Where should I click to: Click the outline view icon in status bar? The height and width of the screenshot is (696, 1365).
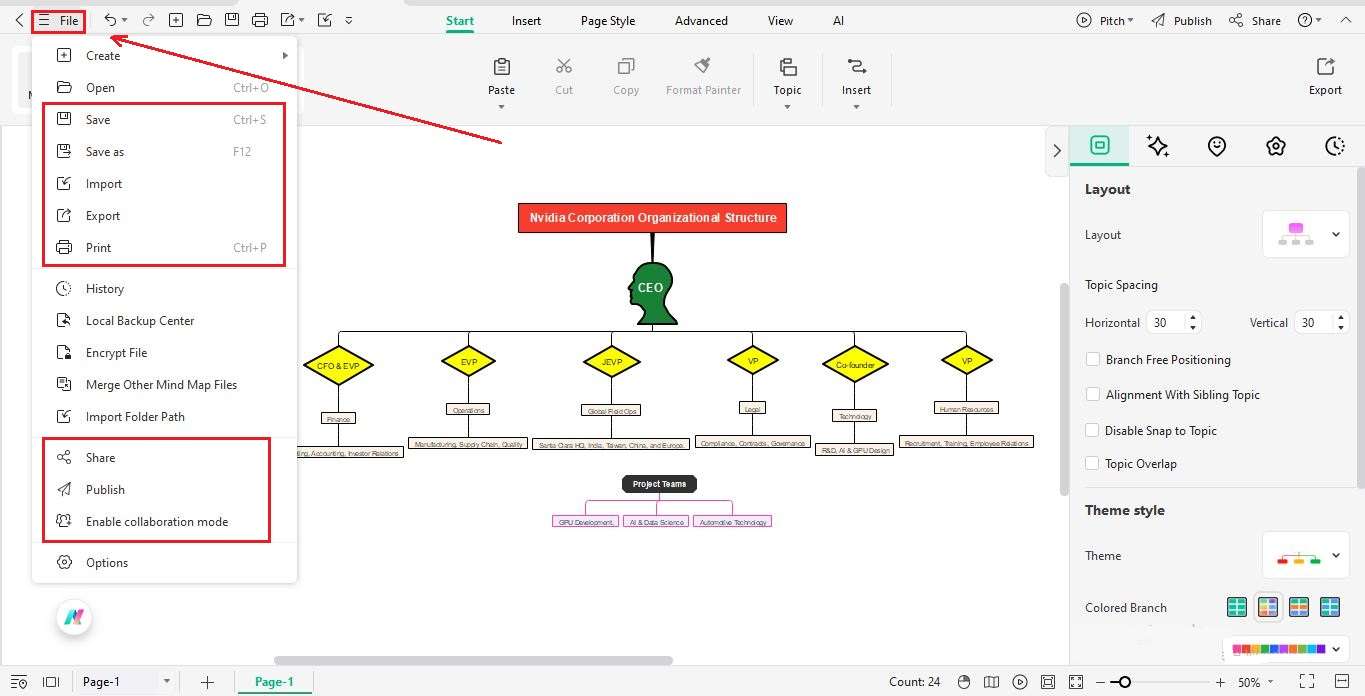[x=19, y=682]
